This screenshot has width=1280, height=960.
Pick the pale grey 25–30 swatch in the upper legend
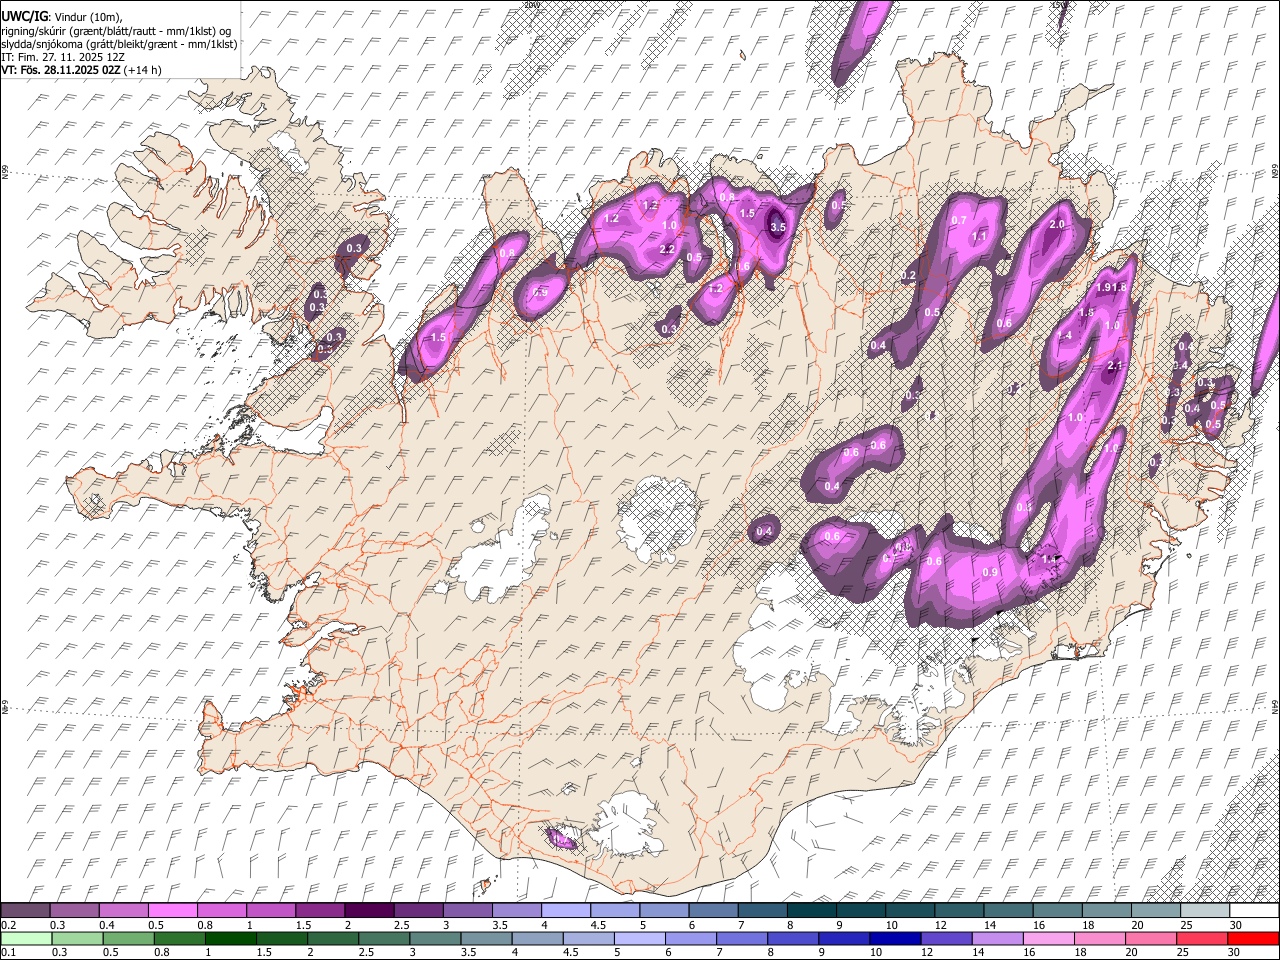tap(1205, 911)
